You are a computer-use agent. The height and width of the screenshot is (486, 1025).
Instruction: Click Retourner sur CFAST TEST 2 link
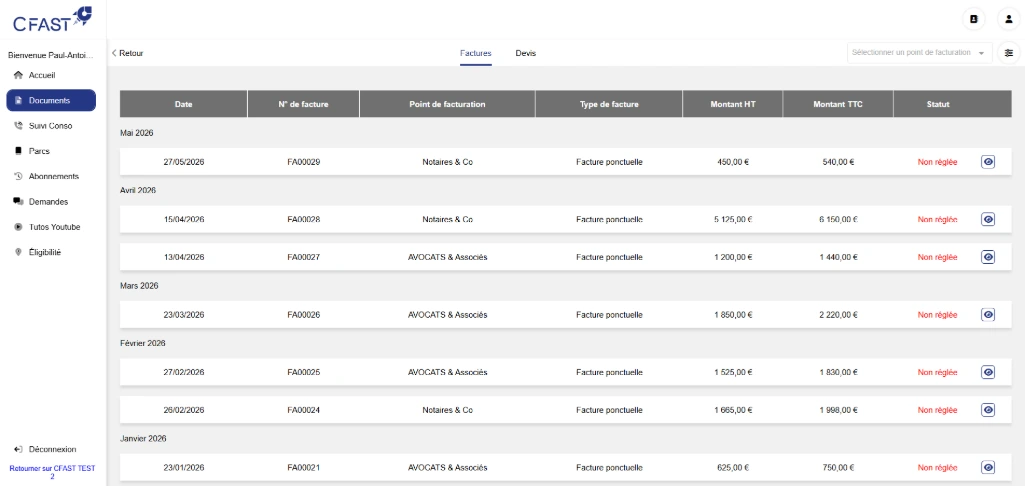[52, 472]
